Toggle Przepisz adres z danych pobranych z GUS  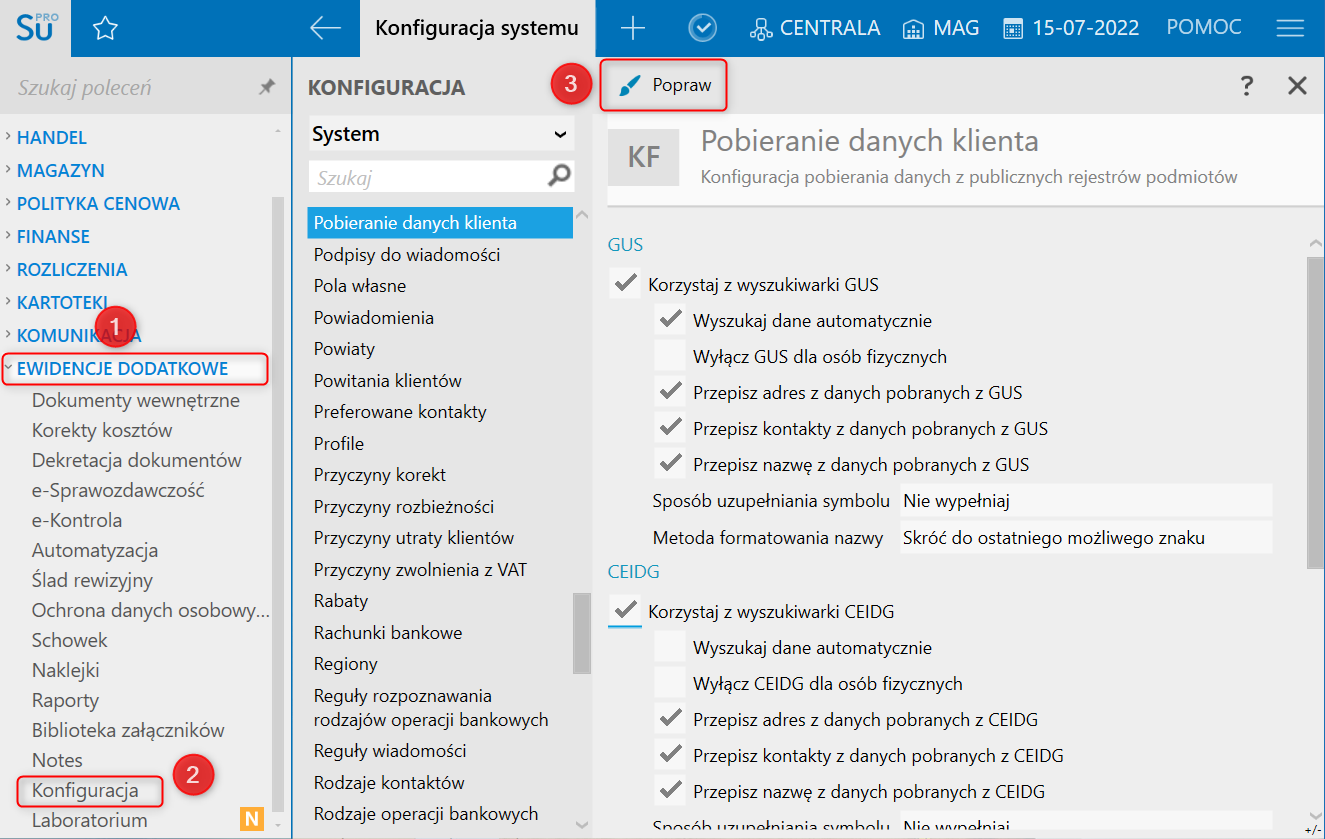669,392
